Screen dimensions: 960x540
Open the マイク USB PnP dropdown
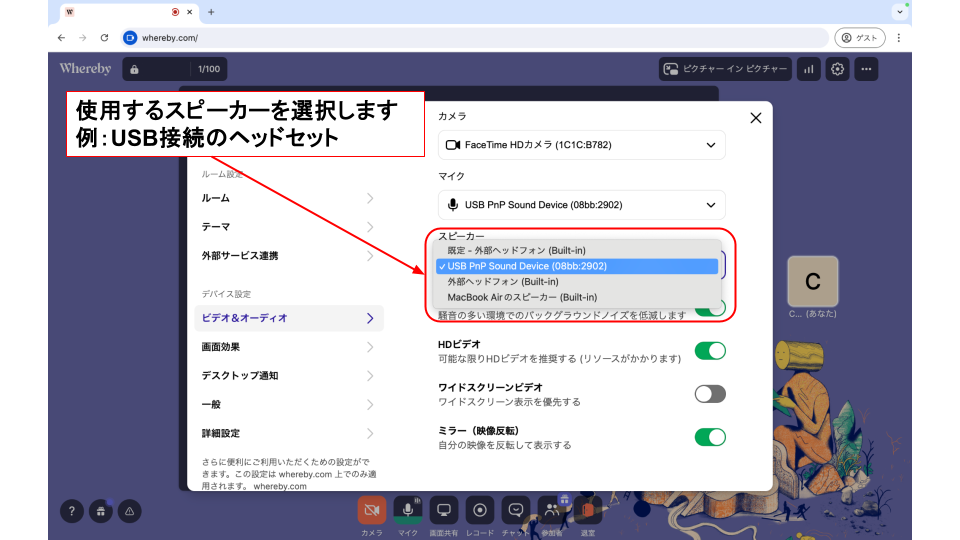coord(582,205)
